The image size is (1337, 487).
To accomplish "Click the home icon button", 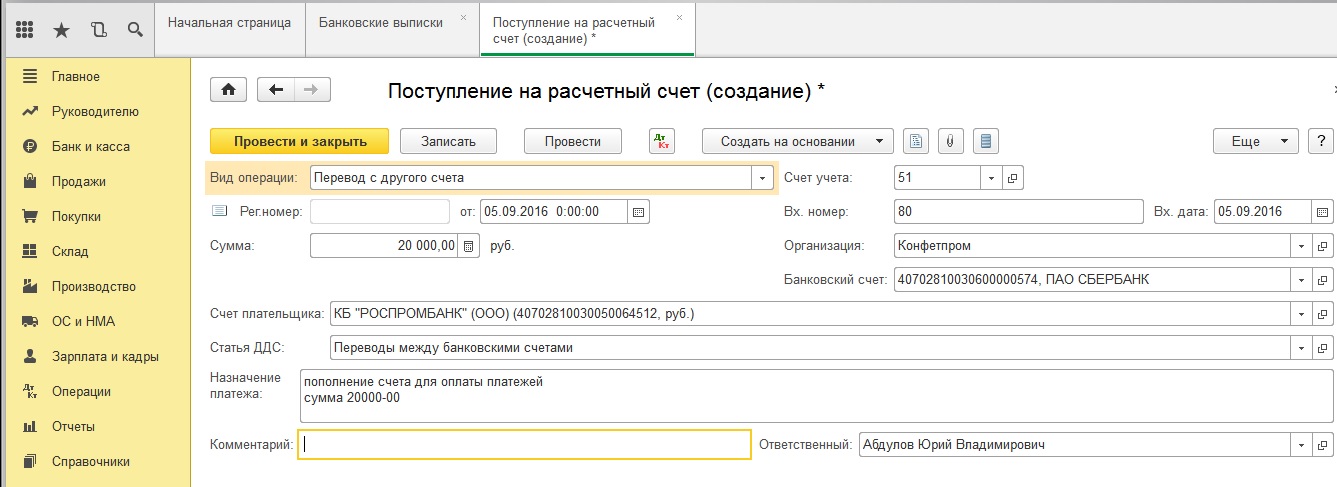I will point(228,90).
